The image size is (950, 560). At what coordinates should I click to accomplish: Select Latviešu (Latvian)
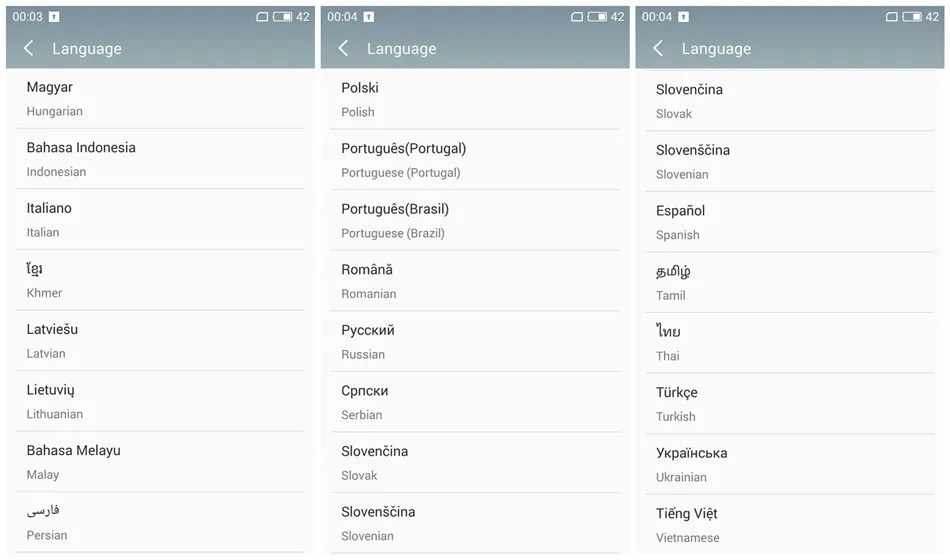160,341
